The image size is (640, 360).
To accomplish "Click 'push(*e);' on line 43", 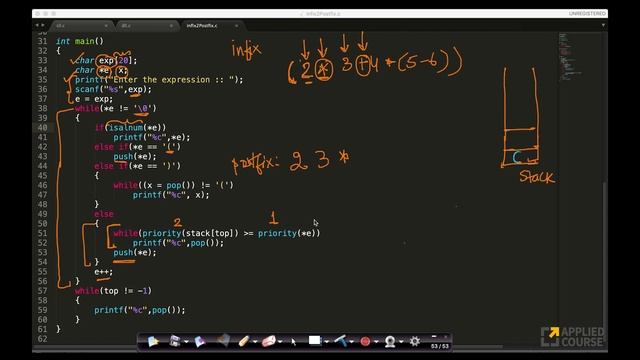I will 135,157.
